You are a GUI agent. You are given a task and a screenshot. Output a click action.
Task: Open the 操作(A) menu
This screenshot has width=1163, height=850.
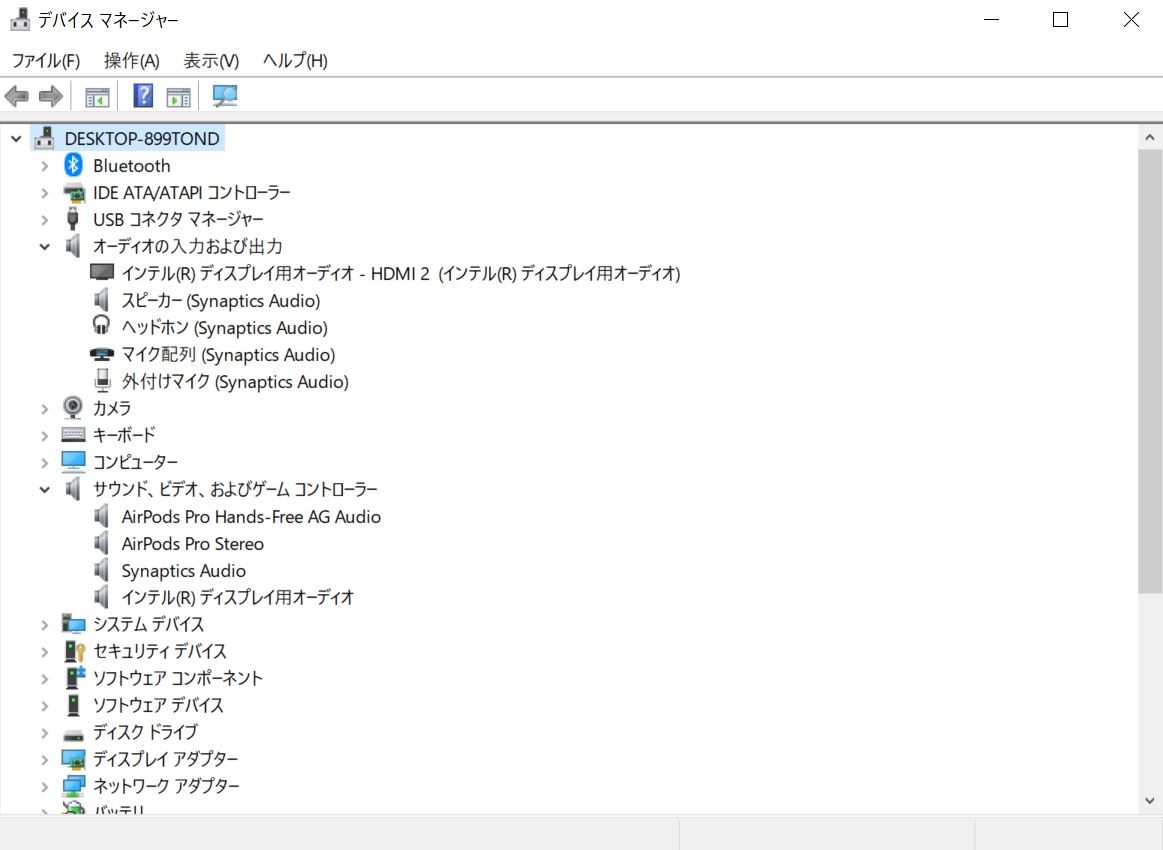[131, 60]
